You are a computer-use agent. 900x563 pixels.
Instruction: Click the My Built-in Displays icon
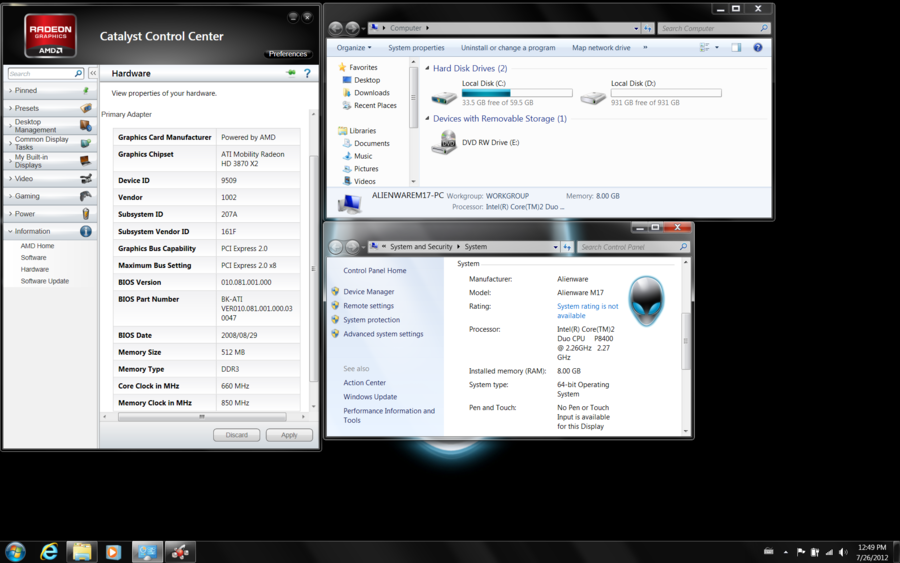pyautogui.click(x=86, y=161)
